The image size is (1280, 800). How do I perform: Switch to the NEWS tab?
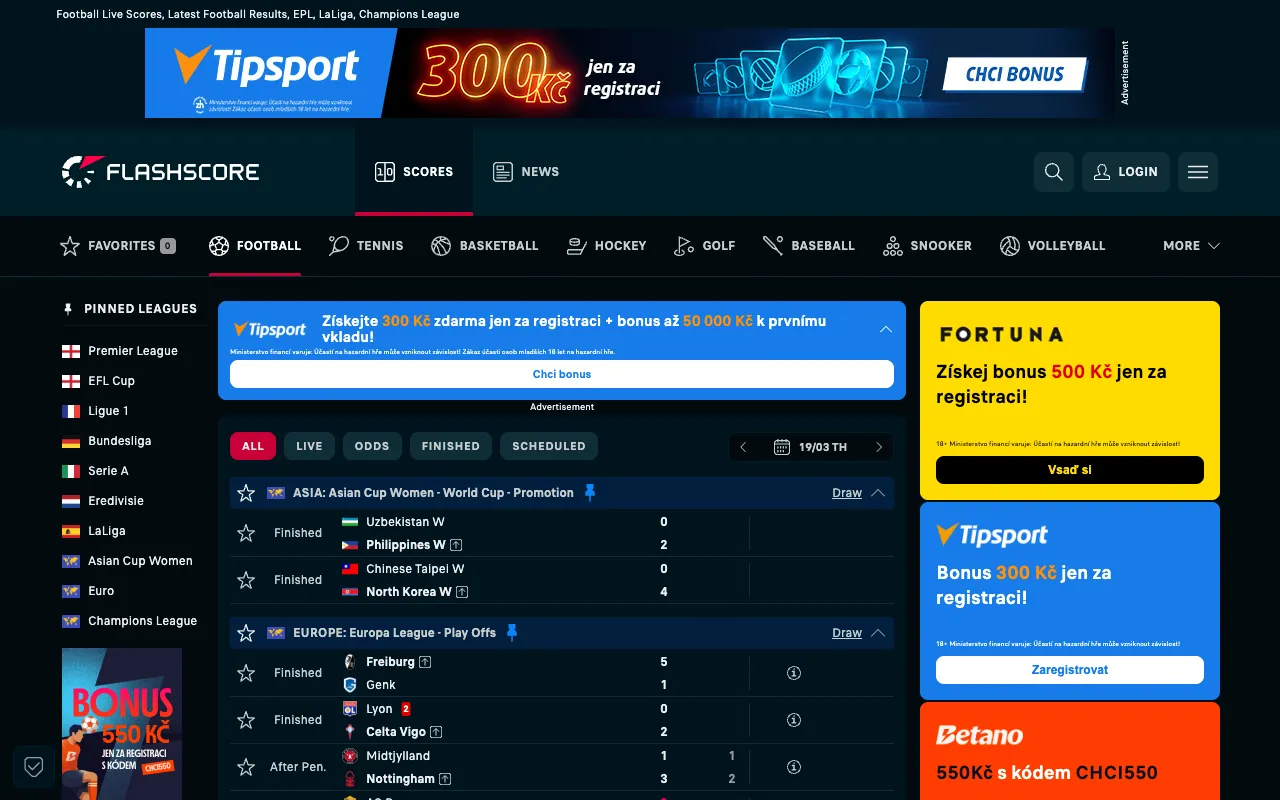(526, 172)
